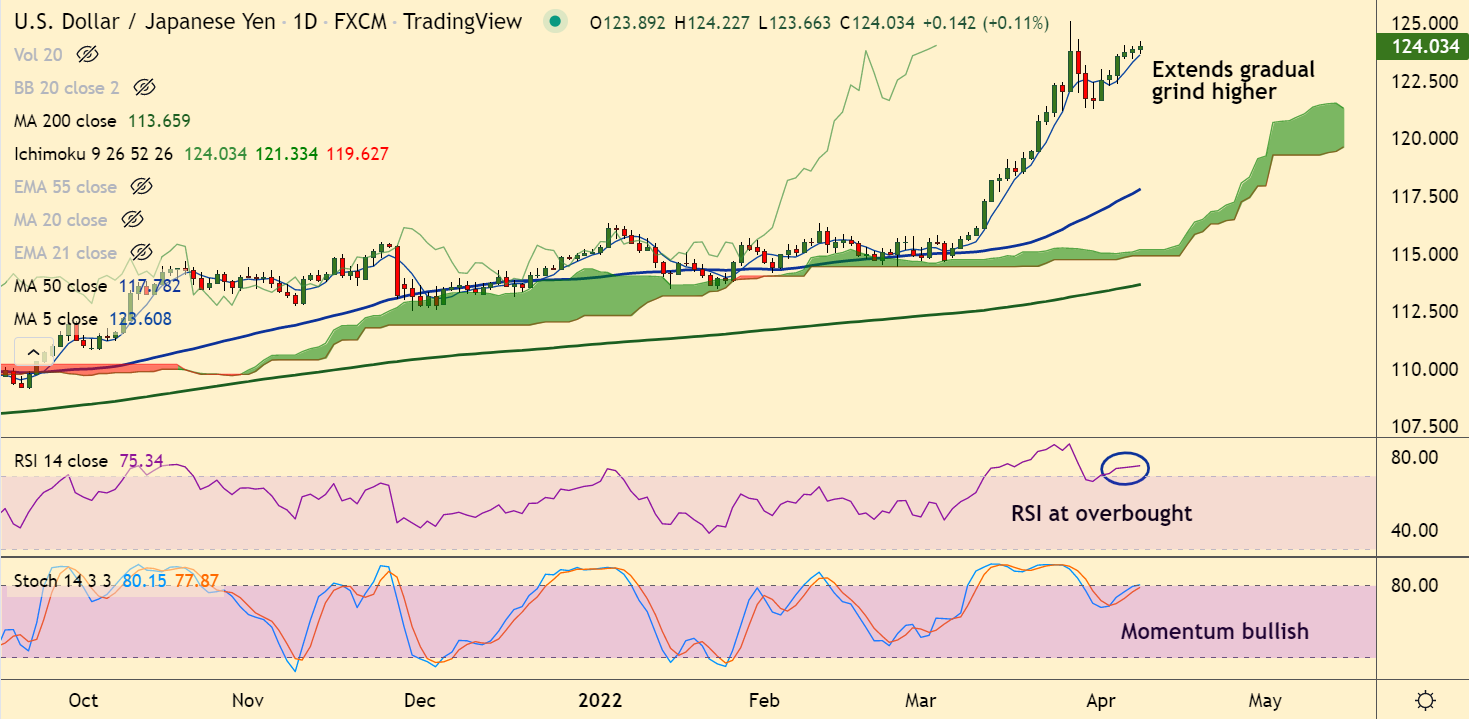
Task: Click 117.500 on the price axis
Action: coord(1424,197)
